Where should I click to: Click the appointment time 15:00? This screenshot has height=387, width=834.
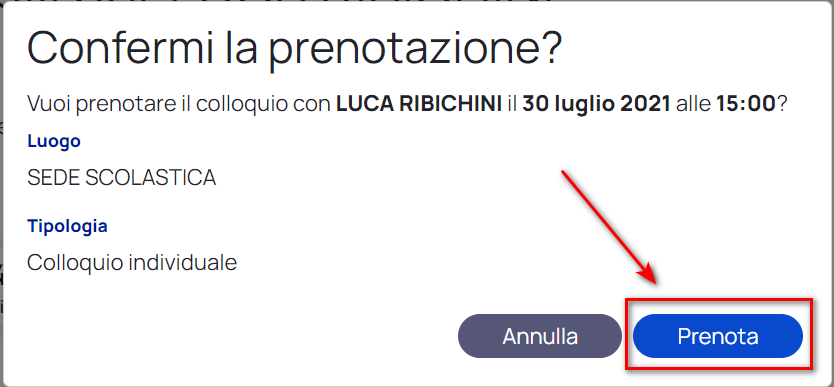(746, 104)
